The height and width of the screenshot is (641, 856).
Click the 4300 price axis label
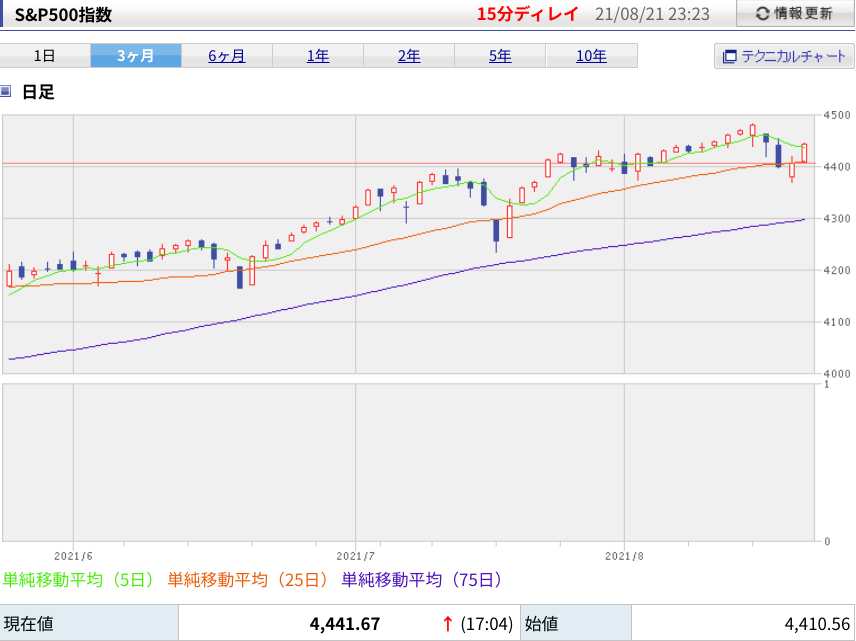(x=837, y=218)
